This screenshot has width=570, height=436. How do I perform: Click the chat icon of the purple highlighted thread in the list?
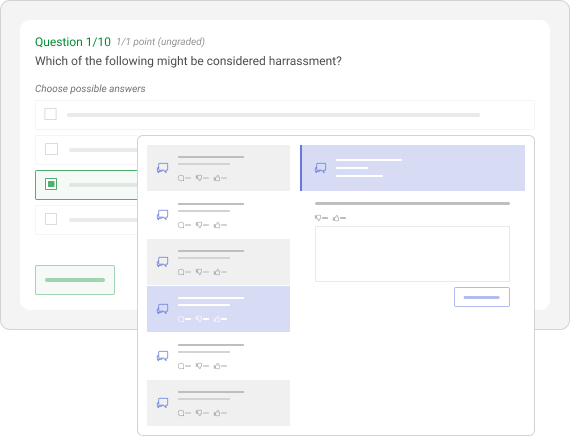(162, 309)
